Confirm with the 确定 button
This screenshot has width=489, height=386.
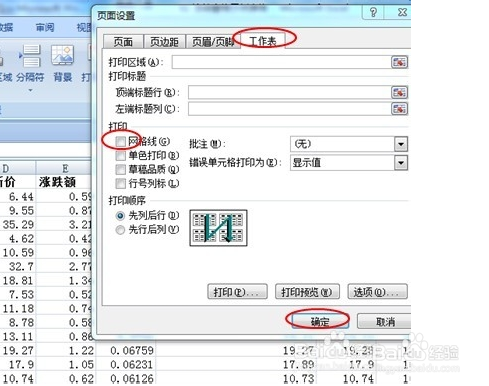coord(319,321)
